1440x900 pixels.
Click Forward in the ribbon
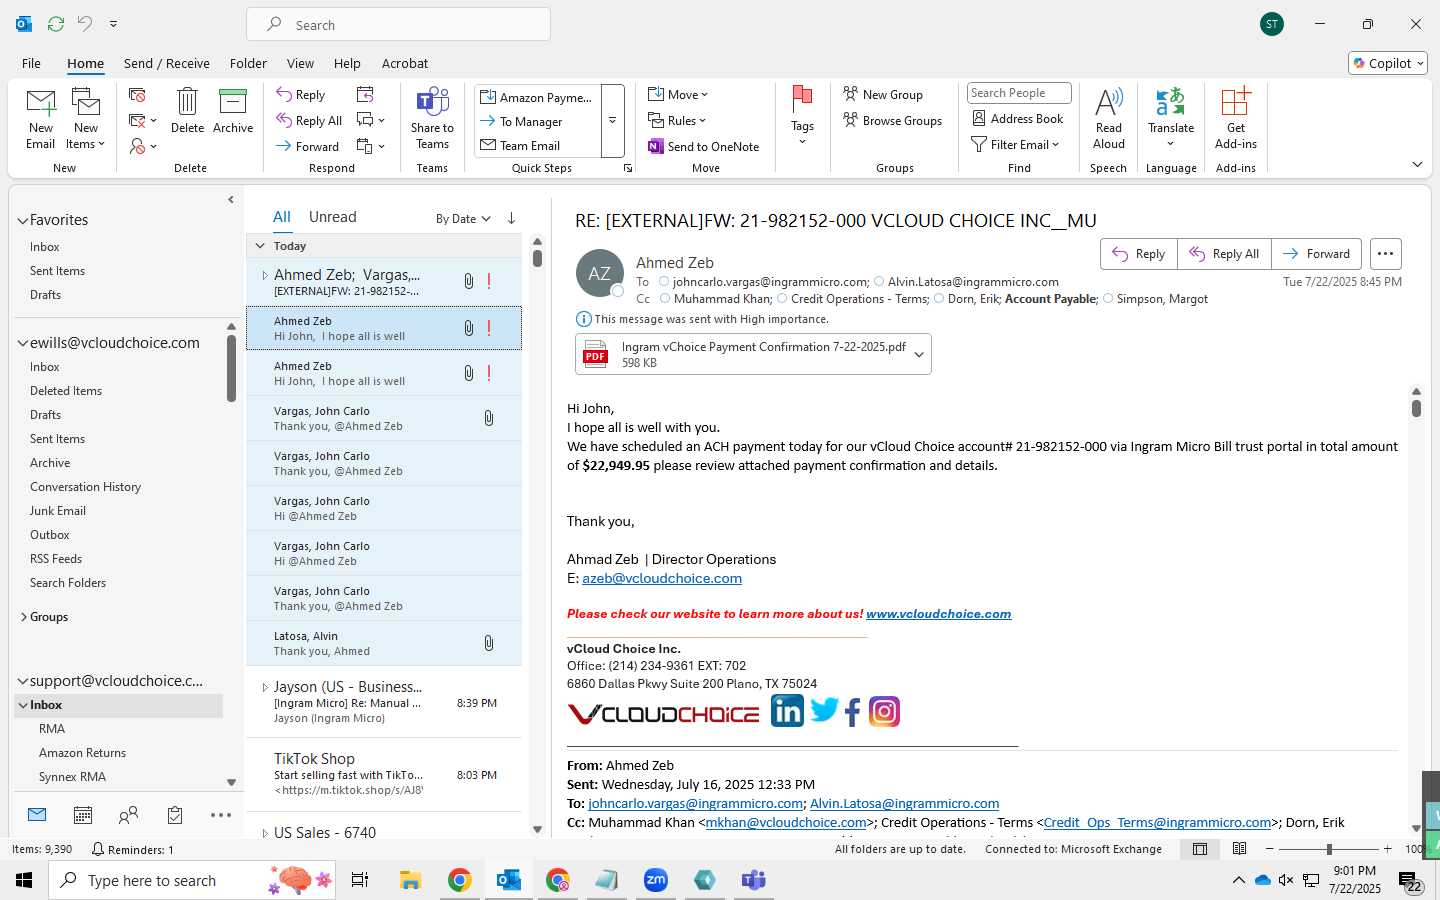point(308,147)
